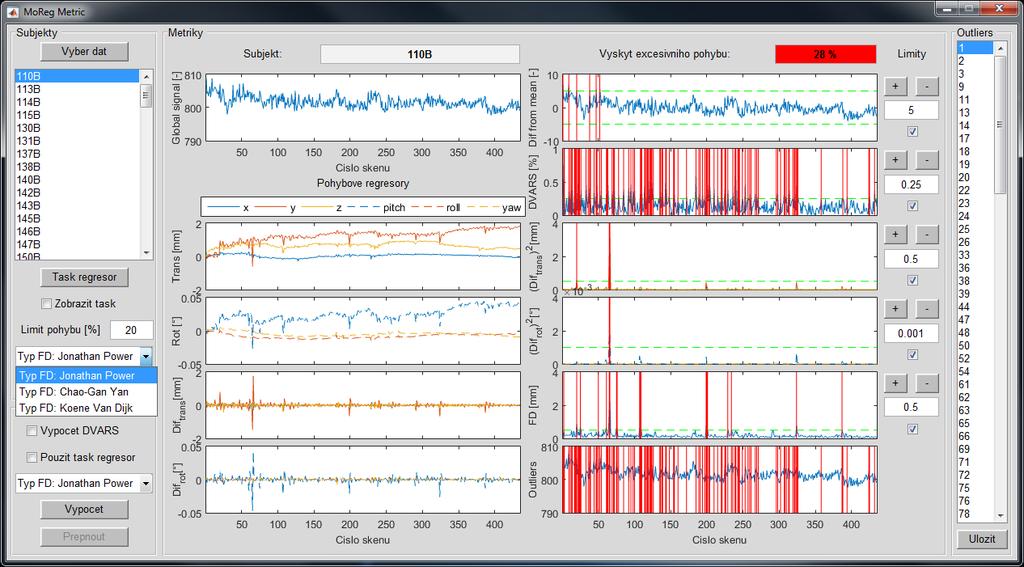Viewport: 1024px width, 567px height.
Task: Select outlier 66 in Outliers list
Action: tap(976, 436)
